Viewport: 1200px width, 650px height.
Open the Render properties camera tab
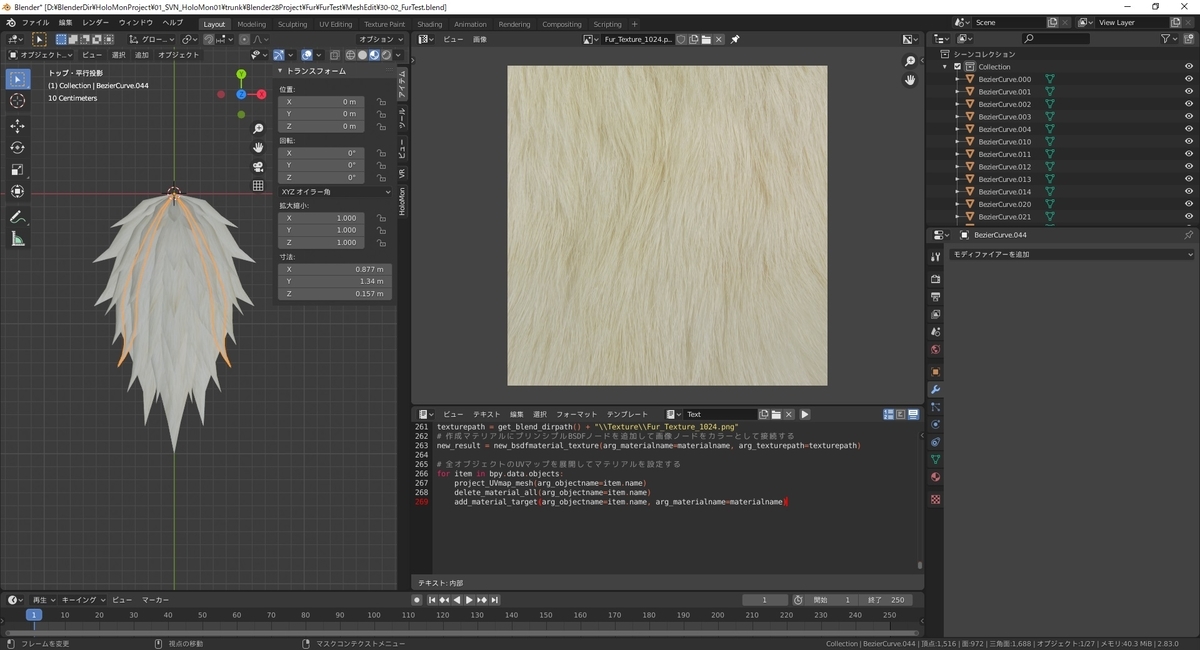(x=935, y=279)
